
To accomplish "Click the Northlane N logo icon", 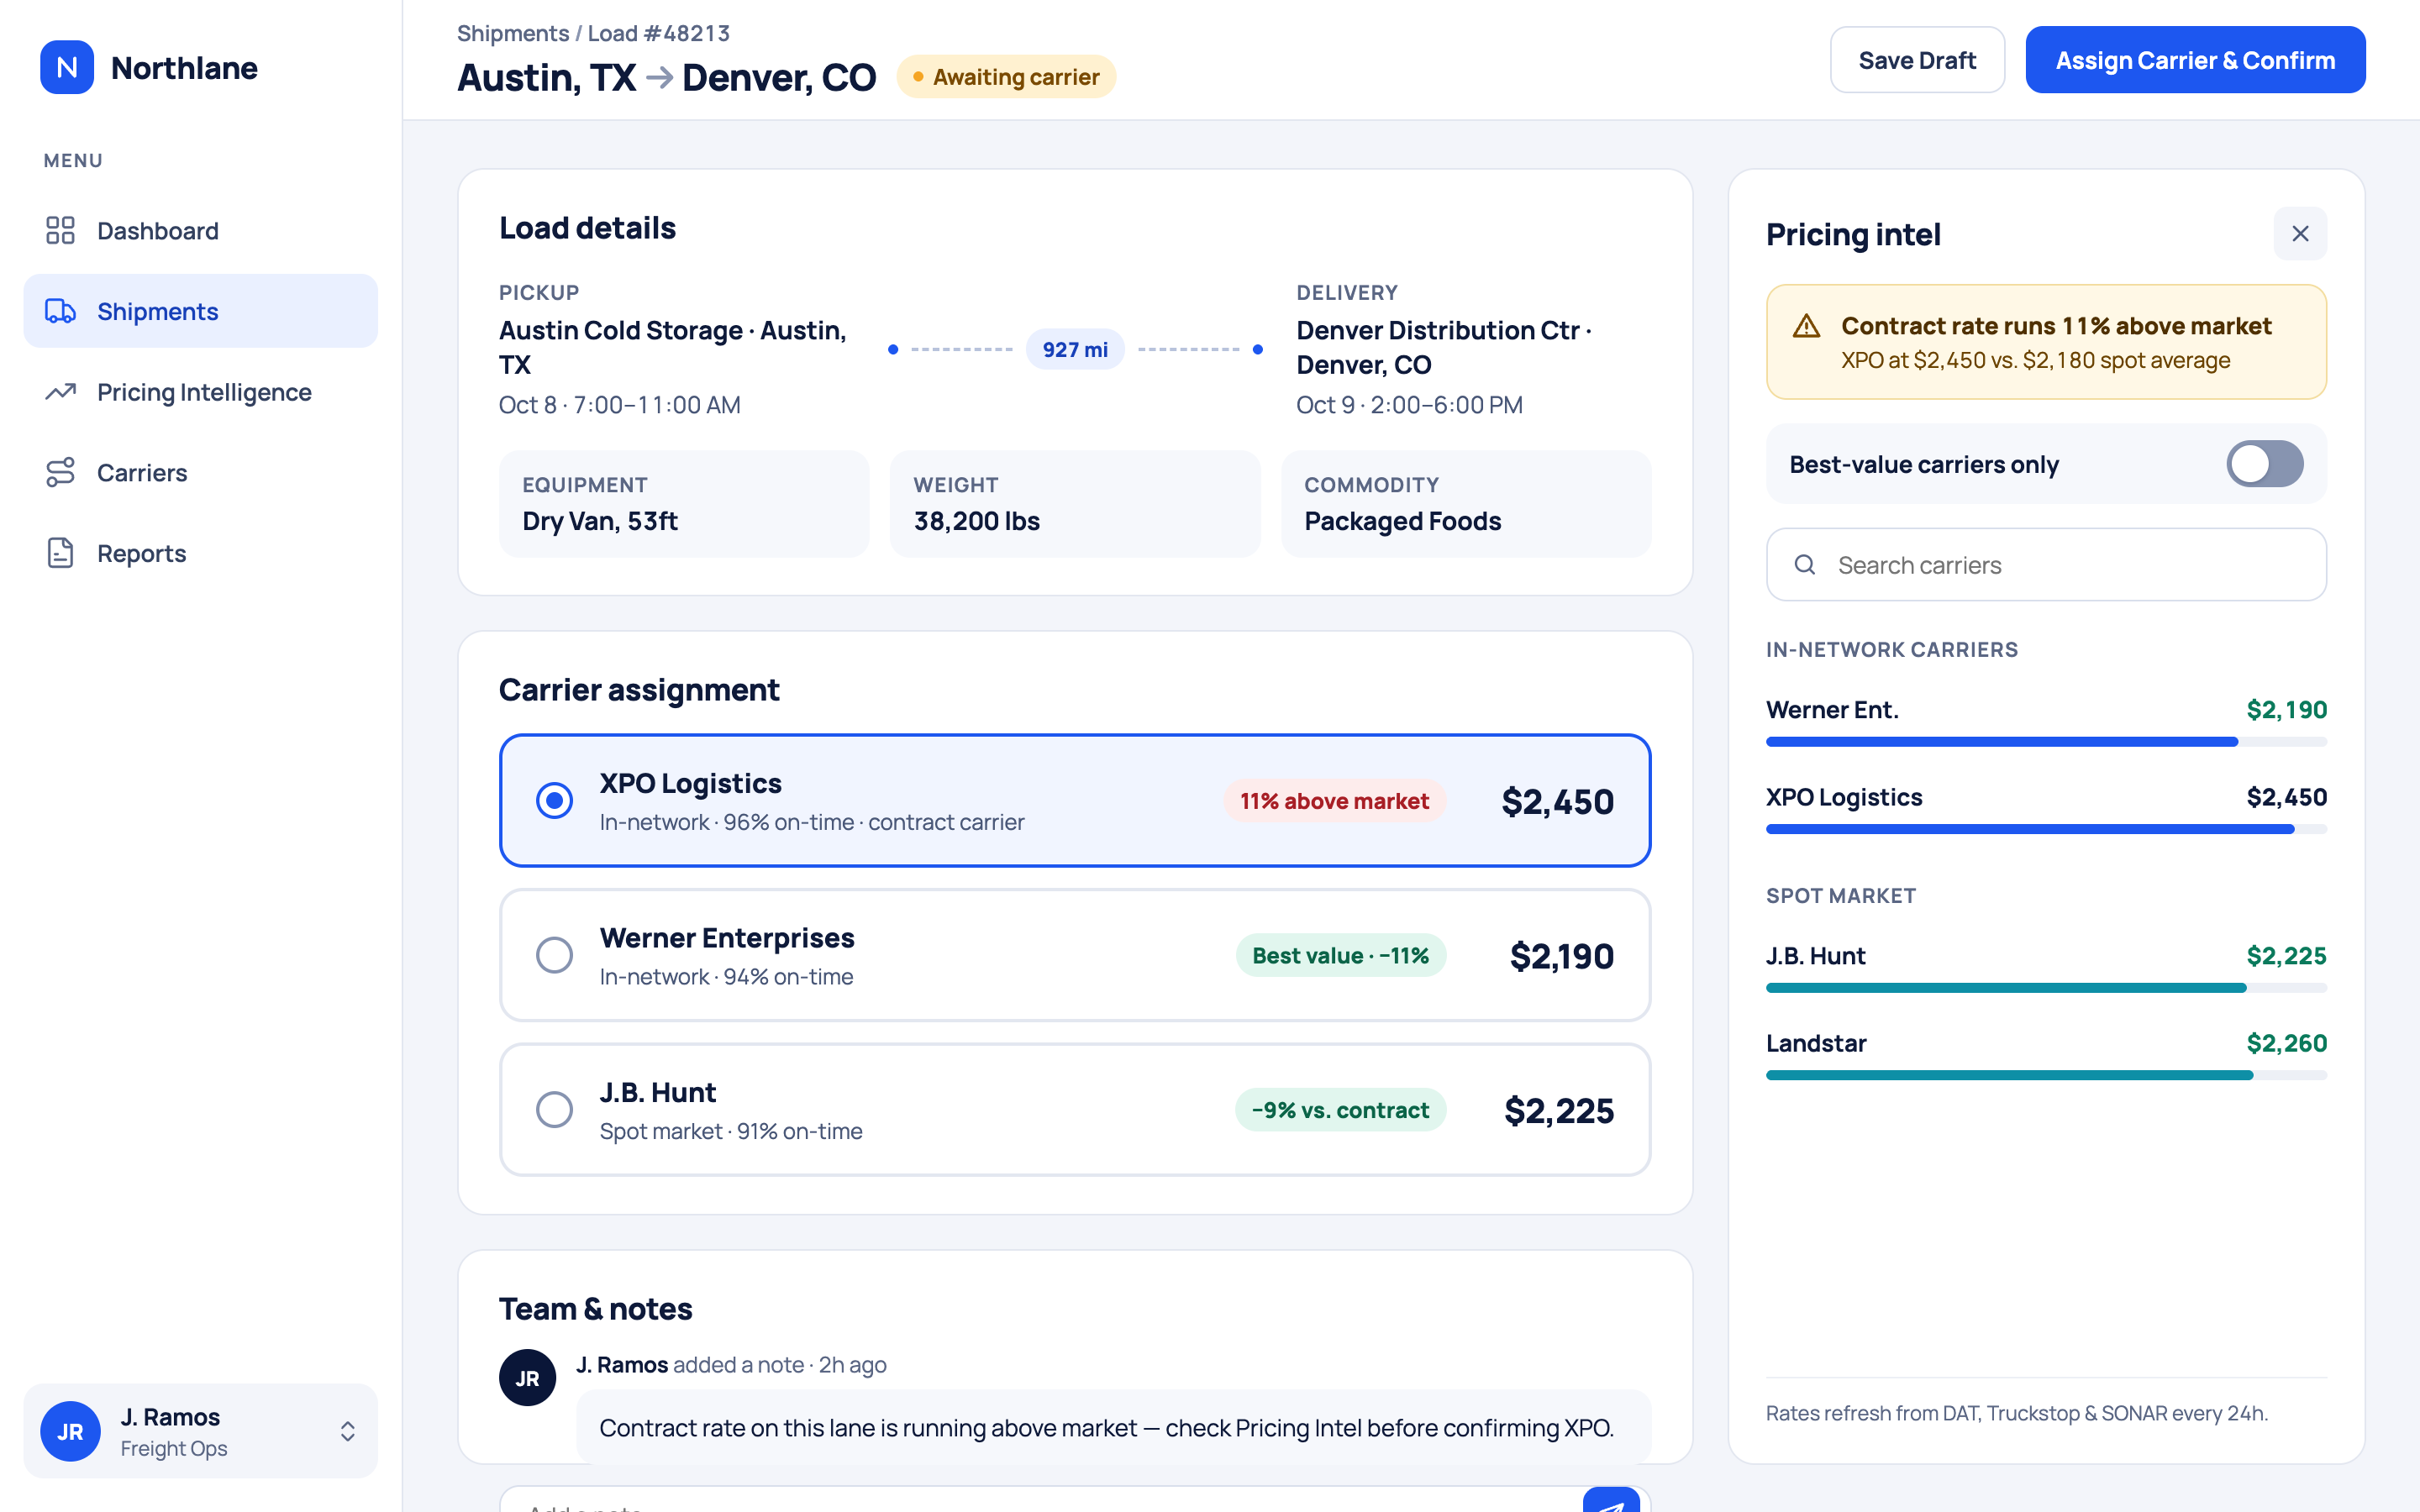I will [x=67, y=67].
